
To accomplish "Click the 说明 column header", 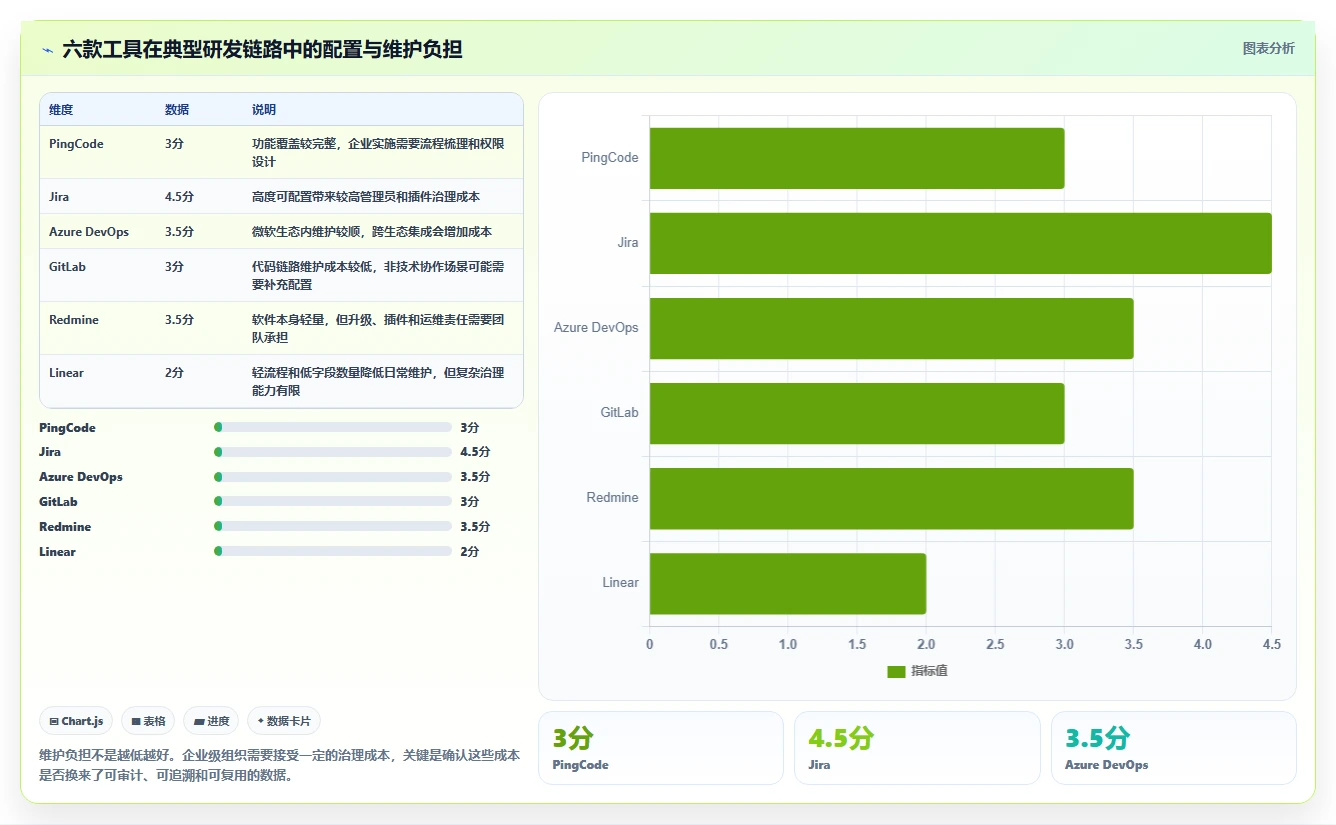I will pyautogui.click(x=264, y=110).
